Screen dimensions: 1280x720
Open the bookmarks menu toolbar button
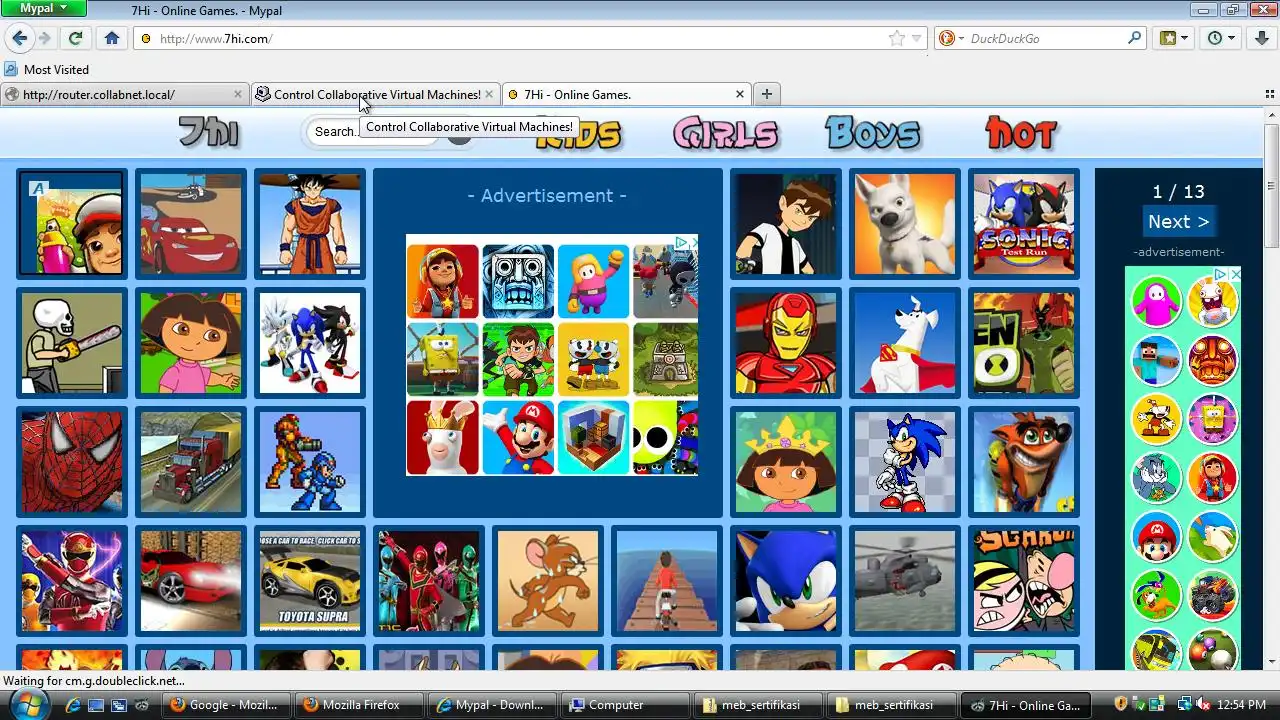(x=1174, y=38)
